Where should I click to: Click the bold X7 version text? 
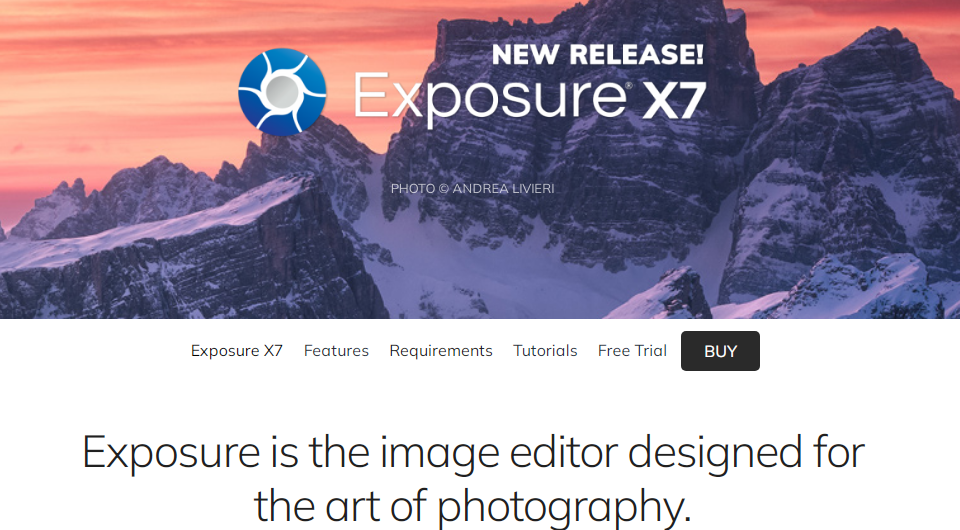(x=674, y=100)
